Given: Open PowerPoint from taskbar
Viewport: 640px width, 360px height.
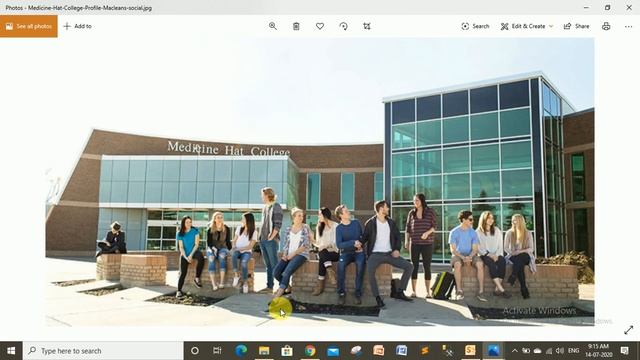Looking at the screenshot, I should [x=378, y=351].
